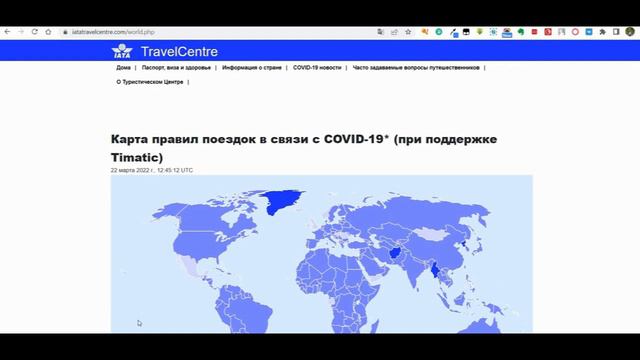Open the red square extension with white symbol
This screenshot has height=360, width=640.
[548, 32]
